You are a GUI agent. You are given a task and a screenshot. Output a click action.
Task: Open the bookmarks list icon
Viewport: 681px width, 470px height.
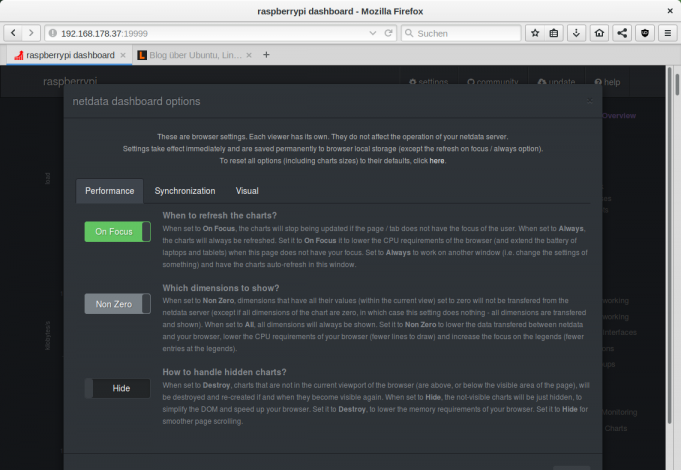(555, 33)
